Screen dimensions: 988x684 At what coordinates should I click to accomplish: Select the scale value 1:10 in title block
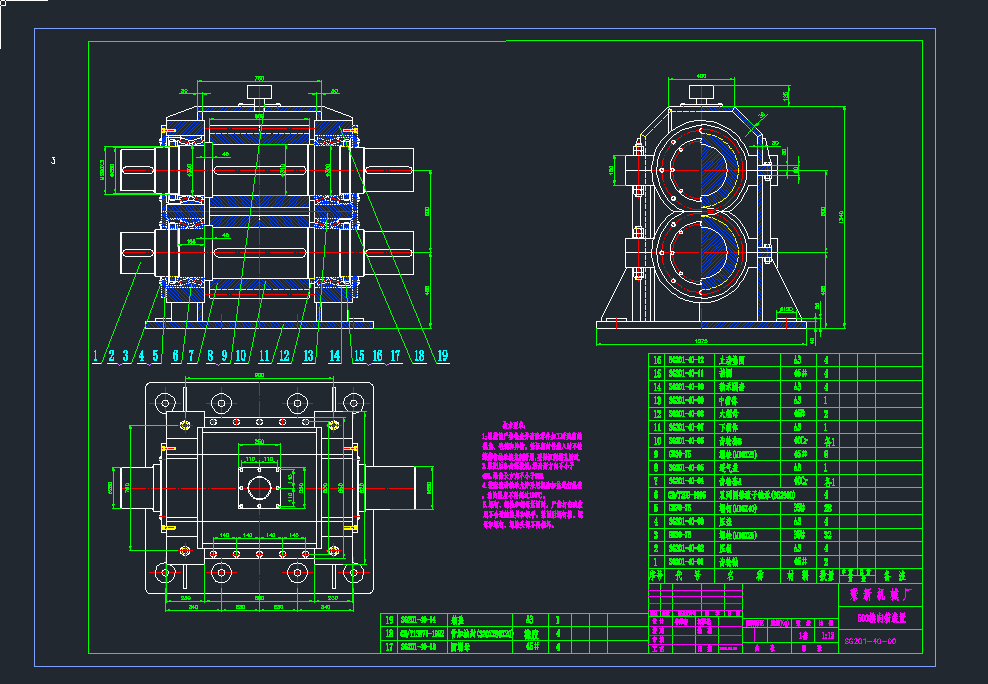pyautogui.click(x=826, y=634)
